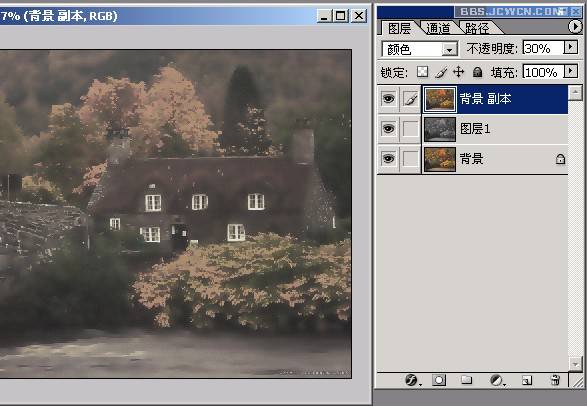The height and width of the screenshot is (406, 587).
Task: Hide the 背景 副本 layer
Action: pos(388,99)
